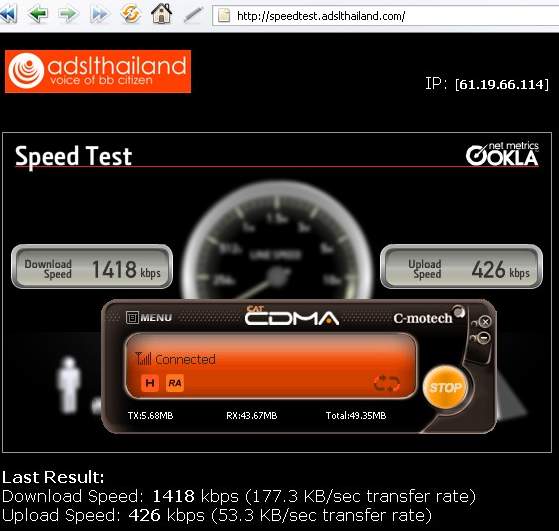Click the browser forward arrow icon
The width and height of the screenshot is (559, 531).
(68, 14)
